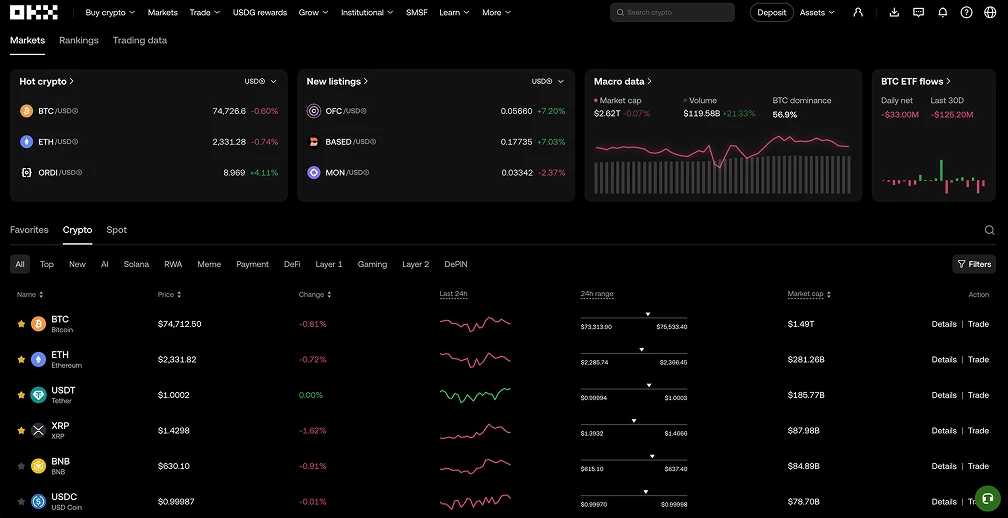Screen dimensions: 1008x518
Task: Unfavorite XRP using its star
Action: 21,431
